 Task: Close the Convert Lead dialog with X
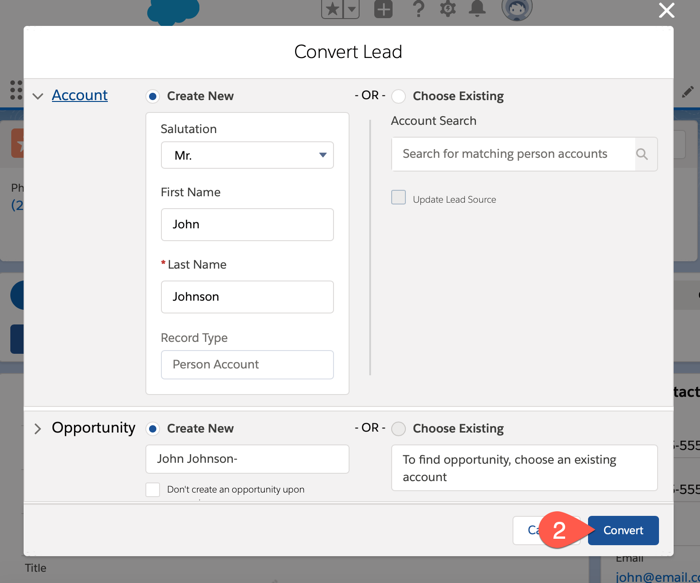click(x=666, y=11)
